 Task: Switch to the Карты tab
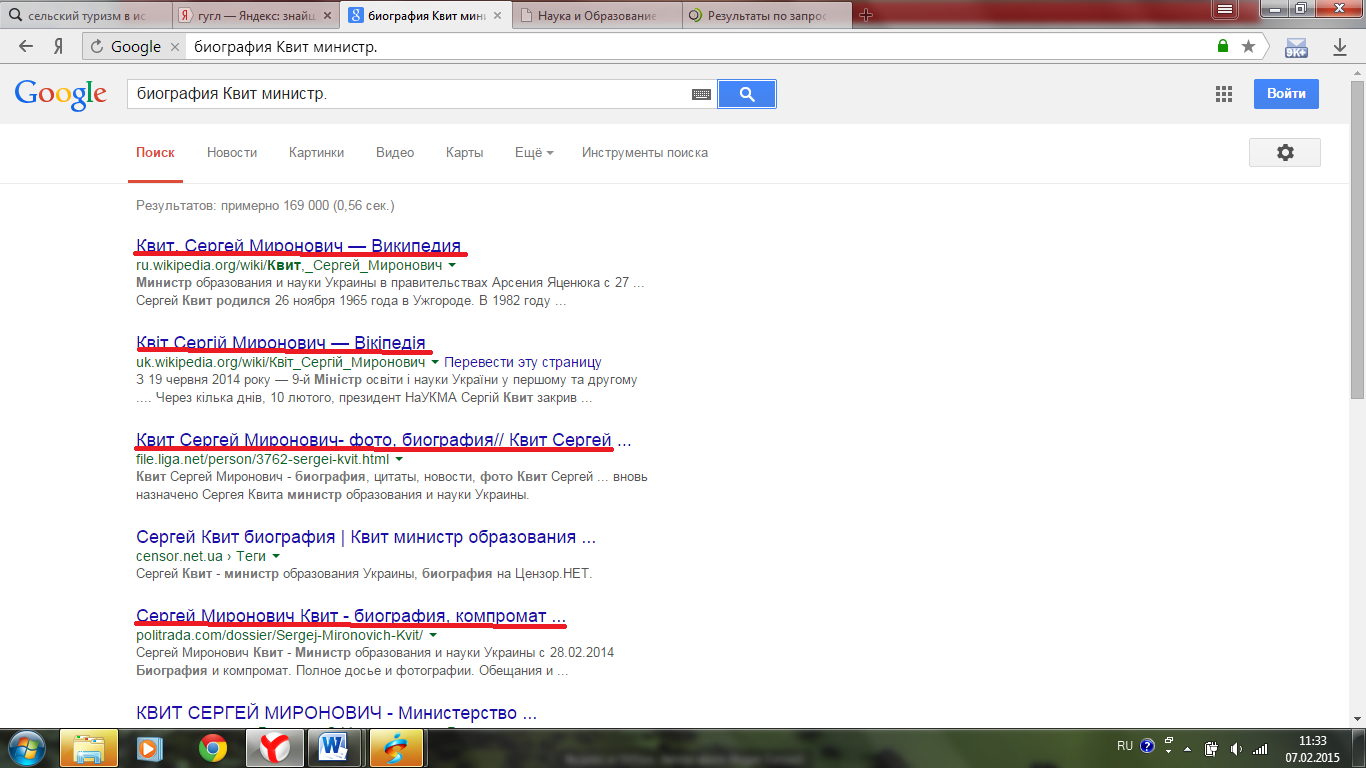point(465,153)
